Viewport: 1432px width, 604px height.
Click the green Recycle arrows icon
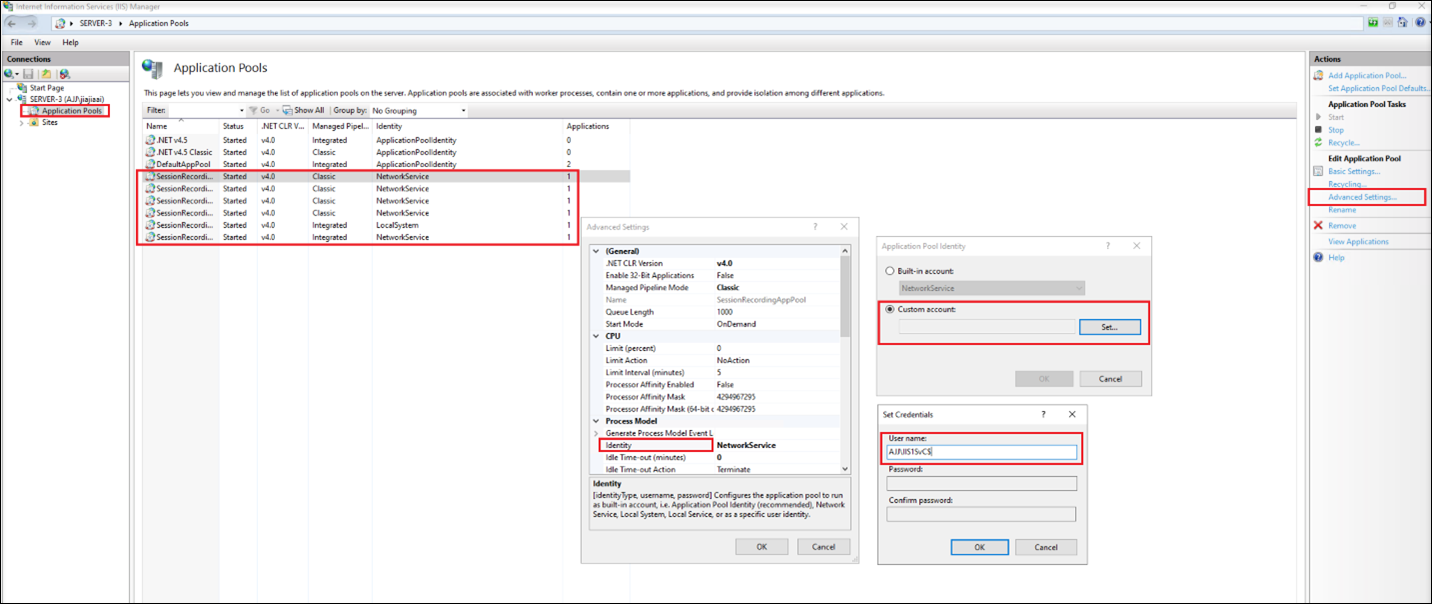click(x=1318, y=142)
